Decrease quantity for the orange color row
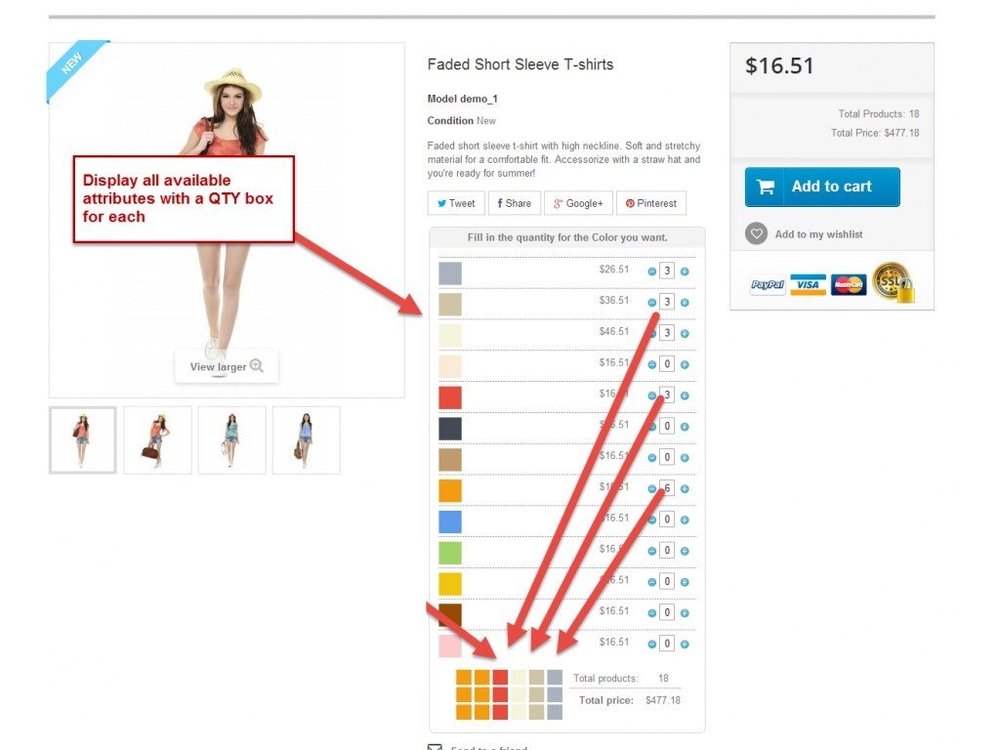 652,489
